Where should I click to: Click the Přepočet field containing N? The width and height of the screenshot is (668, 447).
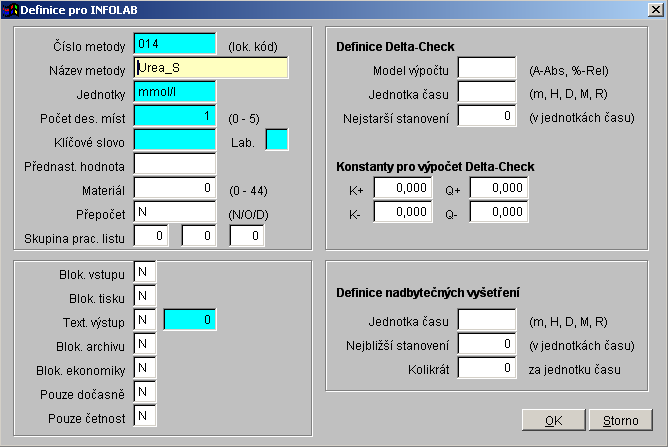click(x=175, y=211)
